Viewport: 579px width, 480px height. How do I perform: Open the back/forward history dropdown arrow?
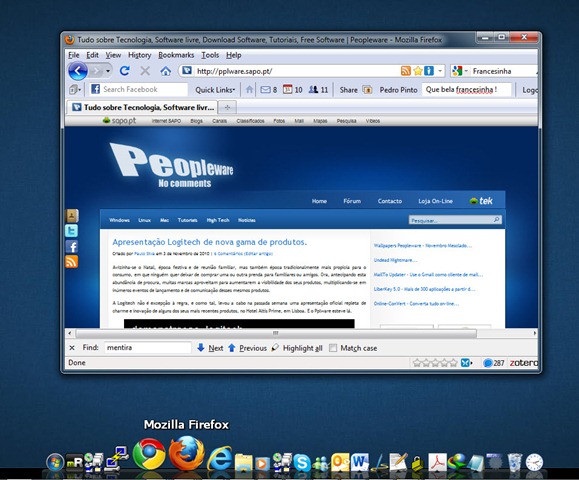coord(108,71)
